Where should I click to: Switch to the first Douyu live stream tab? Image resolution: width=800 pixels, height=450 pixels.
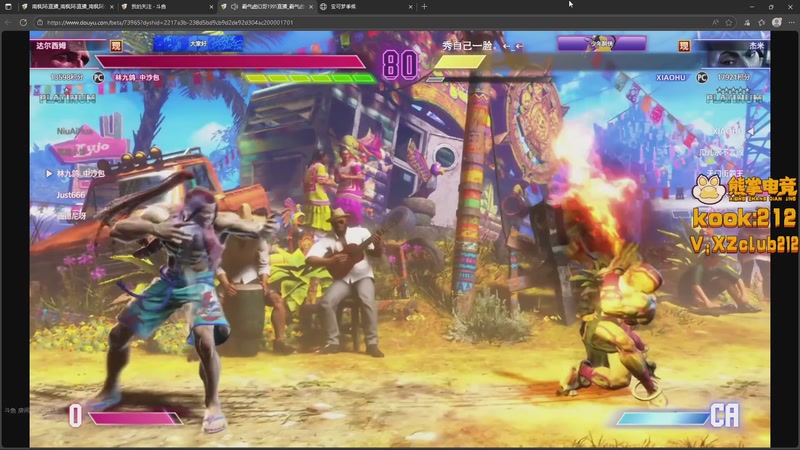[68, 7]
